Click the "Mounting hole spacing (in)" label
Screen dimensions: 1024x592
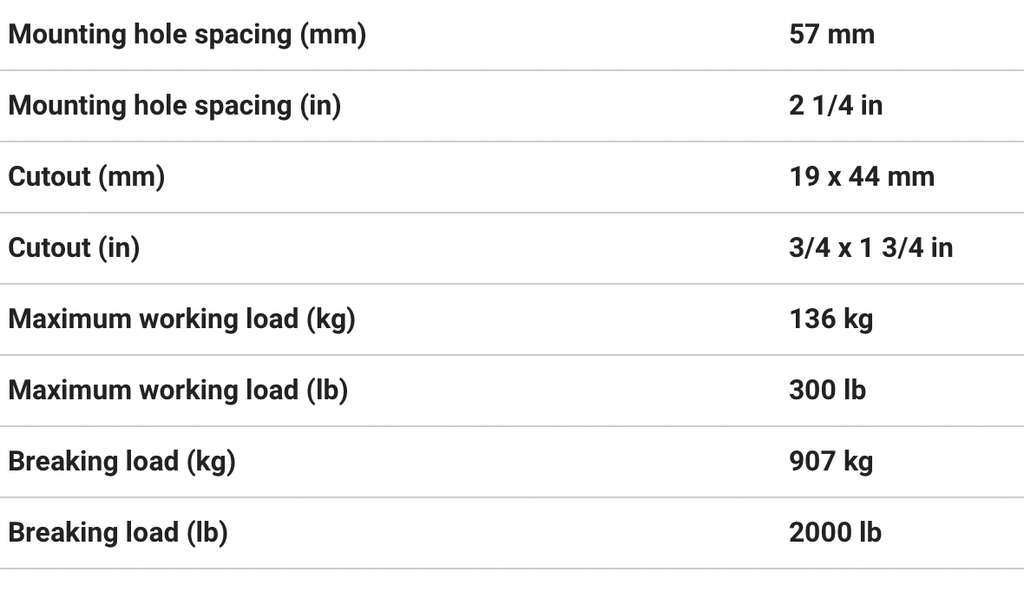tap(174, 106)
